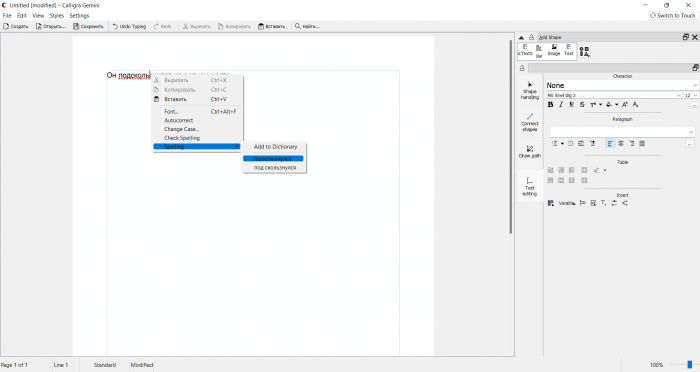700x372 pixels.
Task: Choose Font... in the context menu
Action: [x=198, y=112]
